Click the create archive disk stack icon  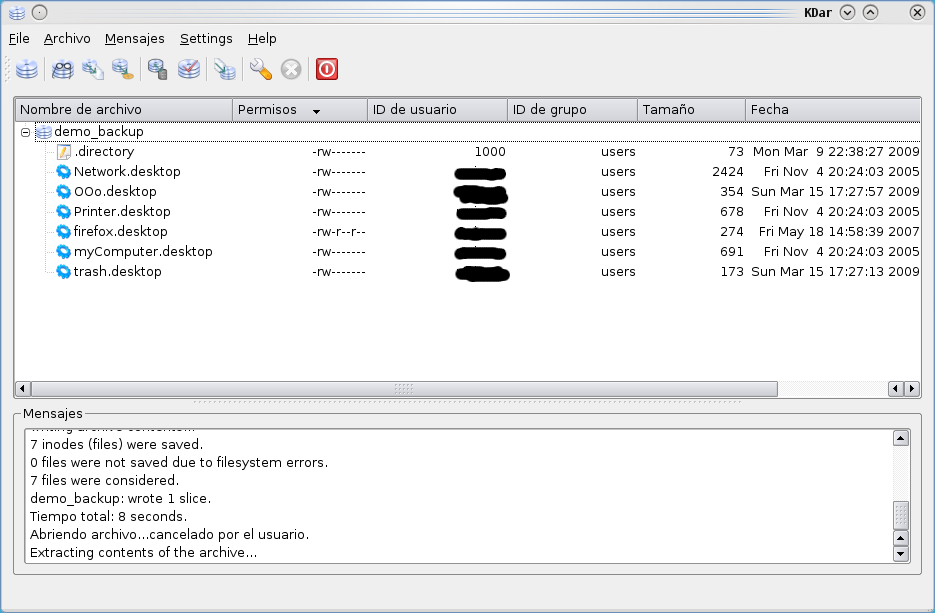[x=27, y=69]
